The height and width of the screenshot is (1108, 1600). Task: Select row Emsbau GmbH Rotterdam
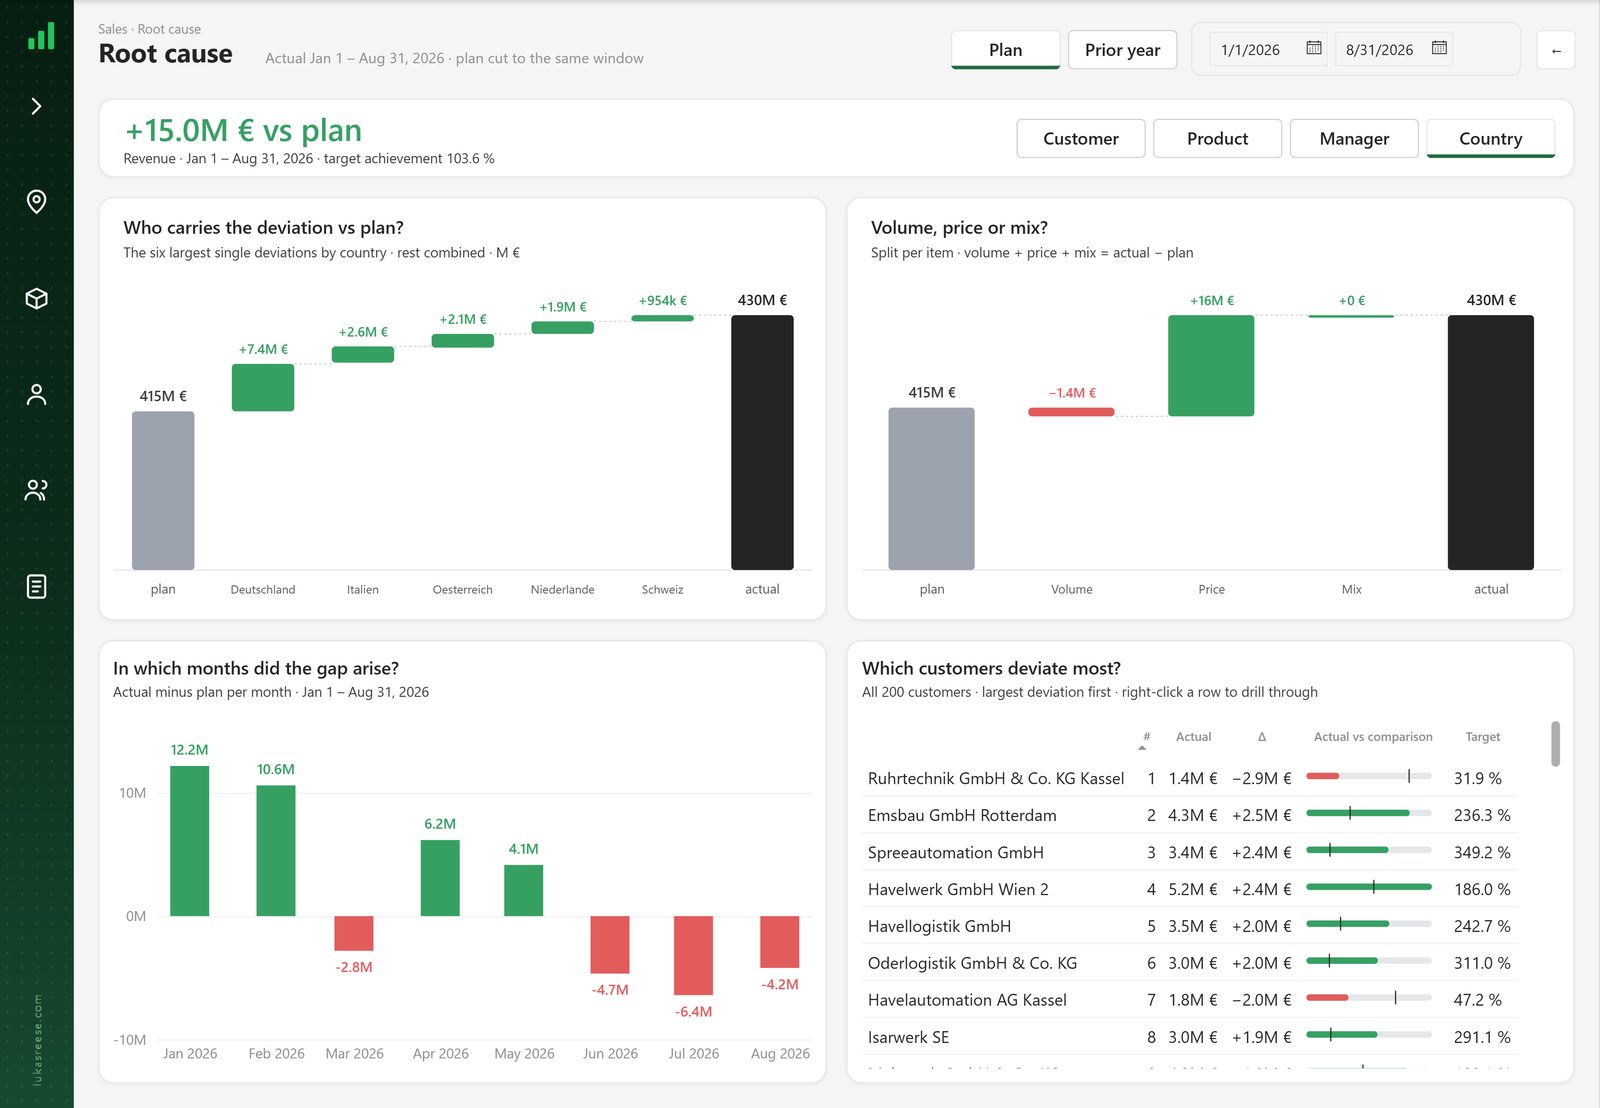click(x=1190, y=815)
